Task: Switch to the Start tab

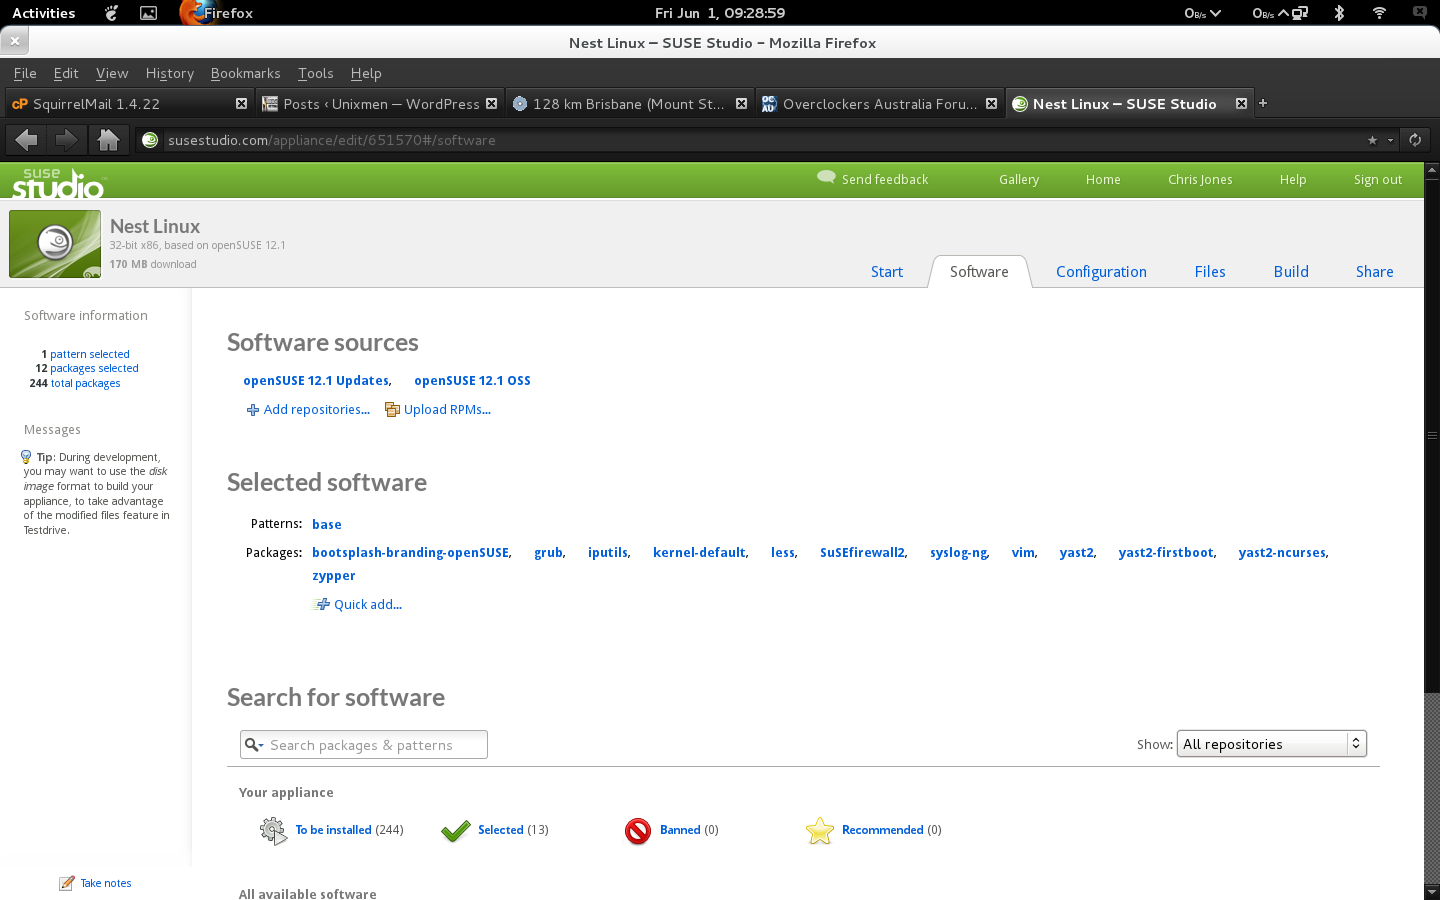Action: click(x=887, y=272)
